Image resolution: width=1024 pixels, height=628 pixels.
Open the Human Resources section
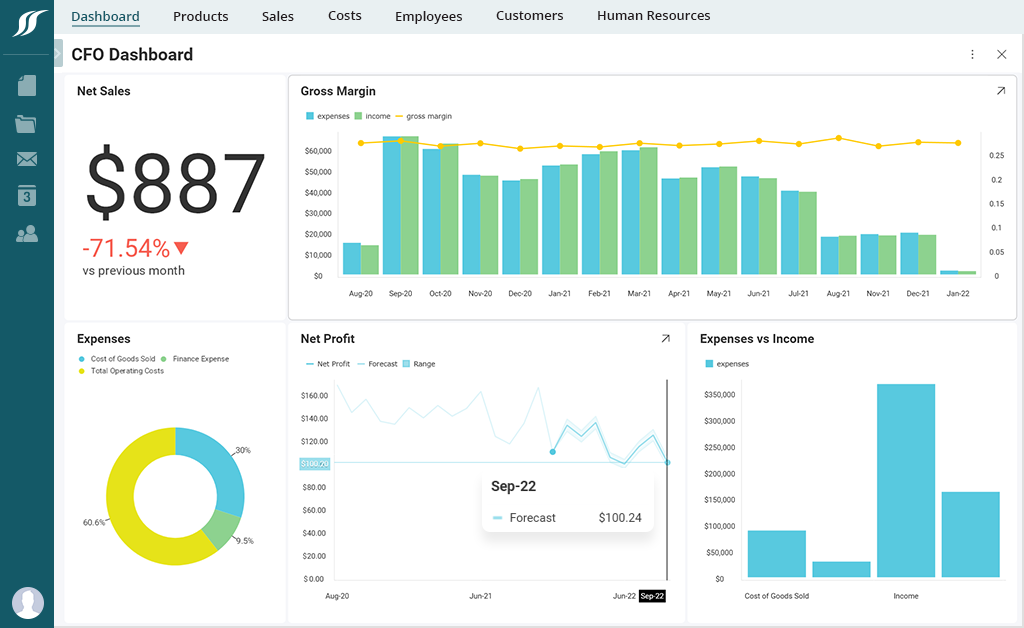coord(653,16)
